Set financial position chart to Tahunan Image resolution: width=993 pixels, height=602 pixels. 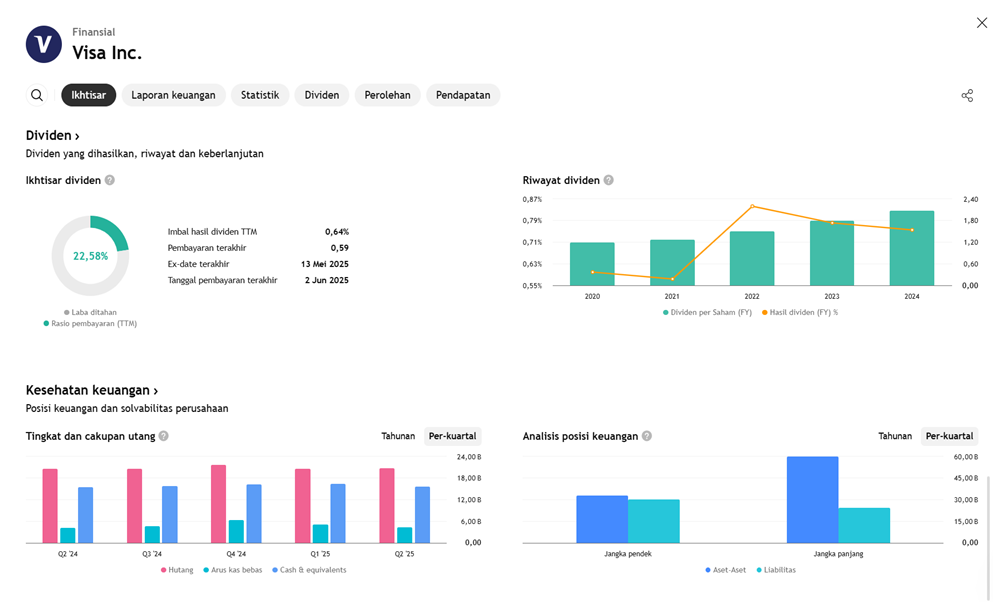click(895, 436)
